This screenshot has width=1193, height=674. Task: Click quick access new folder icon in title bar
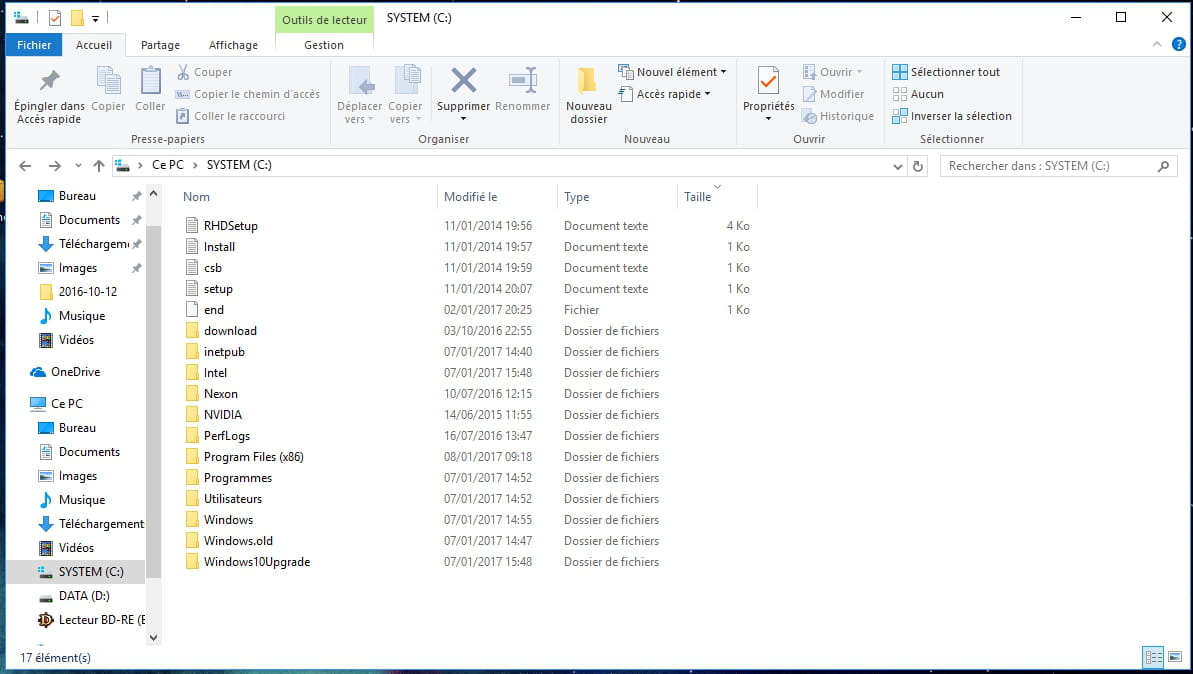(x=77, y=17)
